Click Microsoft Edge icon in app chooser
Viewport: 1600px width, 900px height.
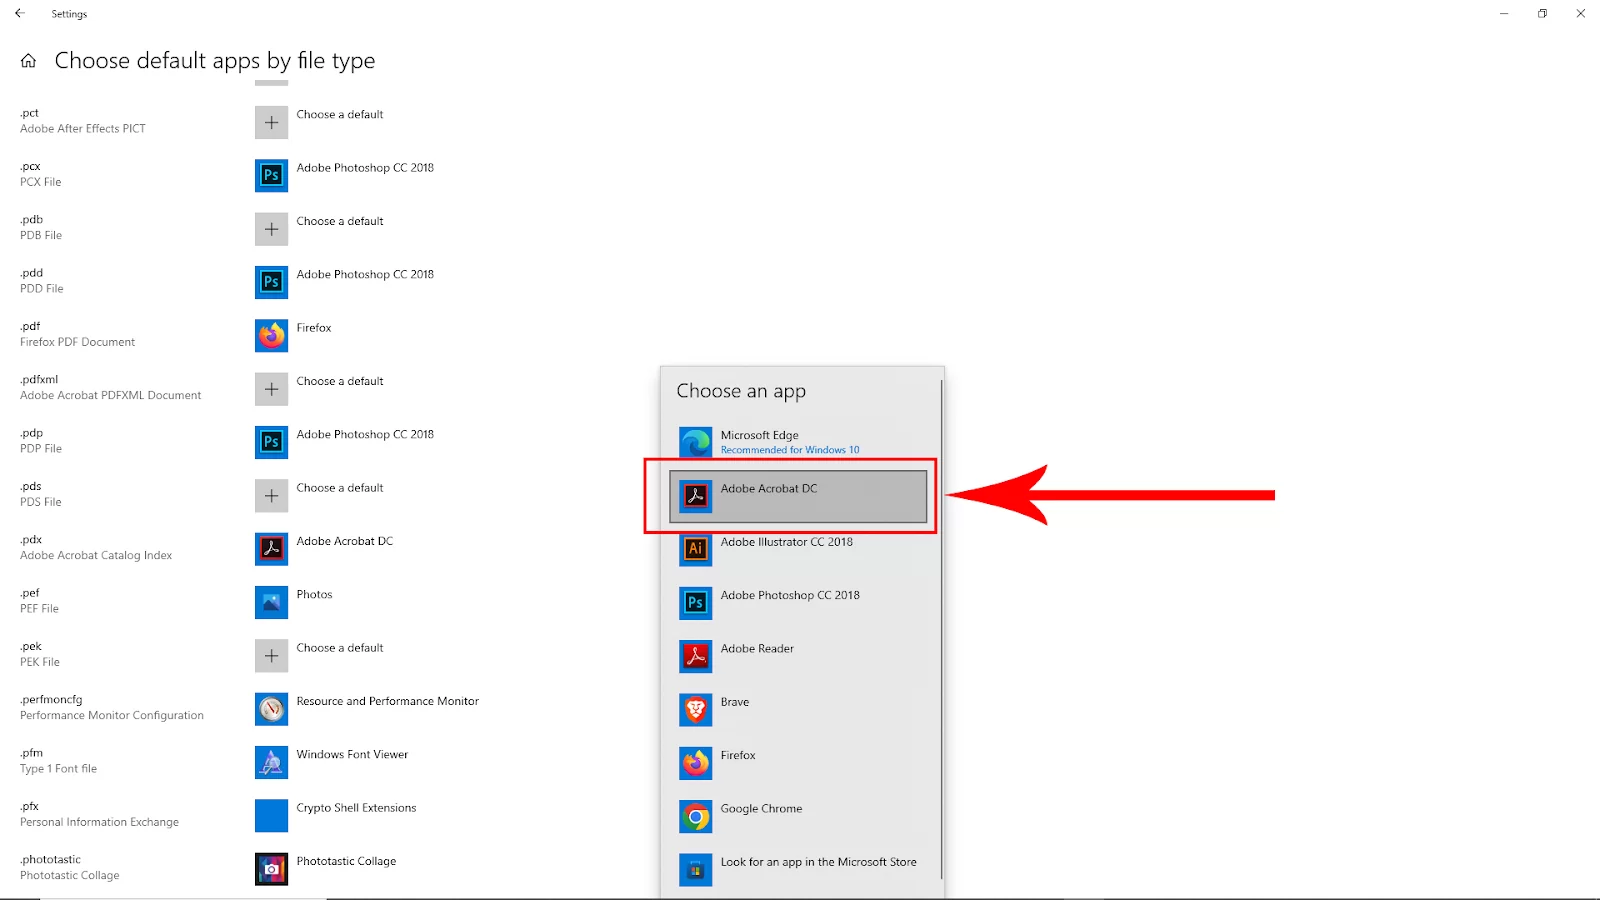pos(696,442)
